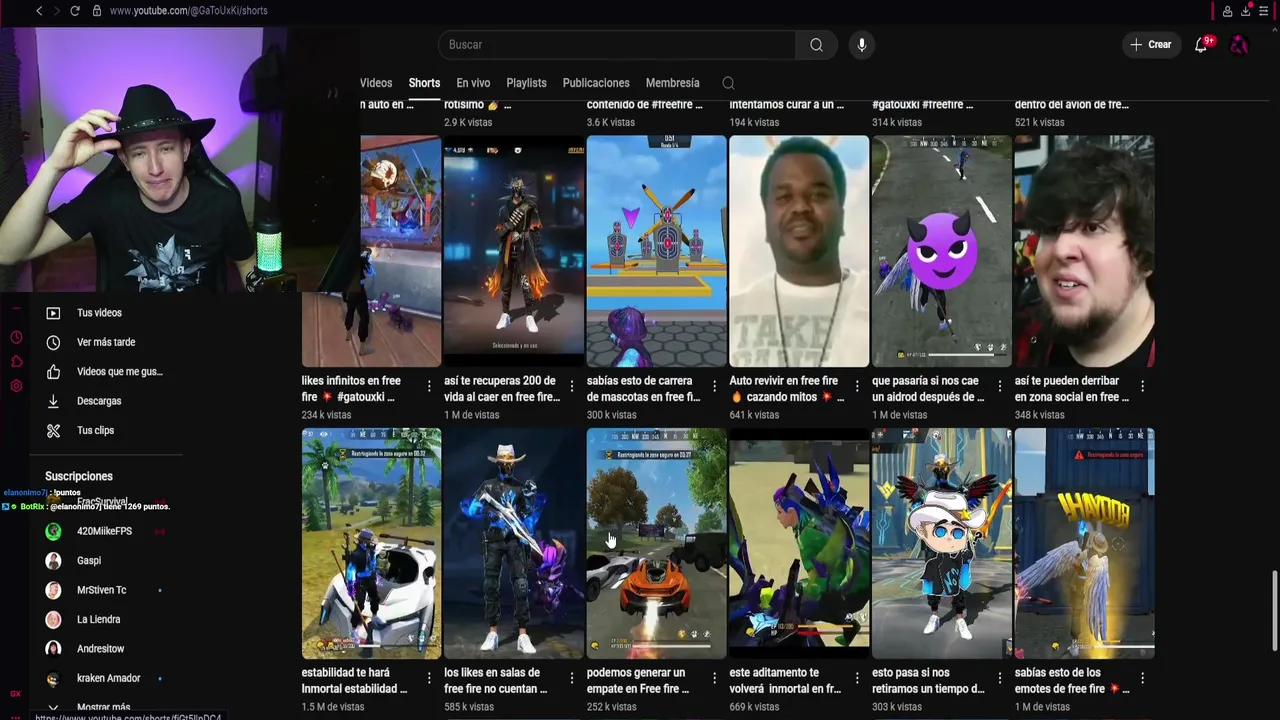Screen dimensions: 1280x720
Task: Open La Liendra subscription channel
Action: (x=98, y=620)
